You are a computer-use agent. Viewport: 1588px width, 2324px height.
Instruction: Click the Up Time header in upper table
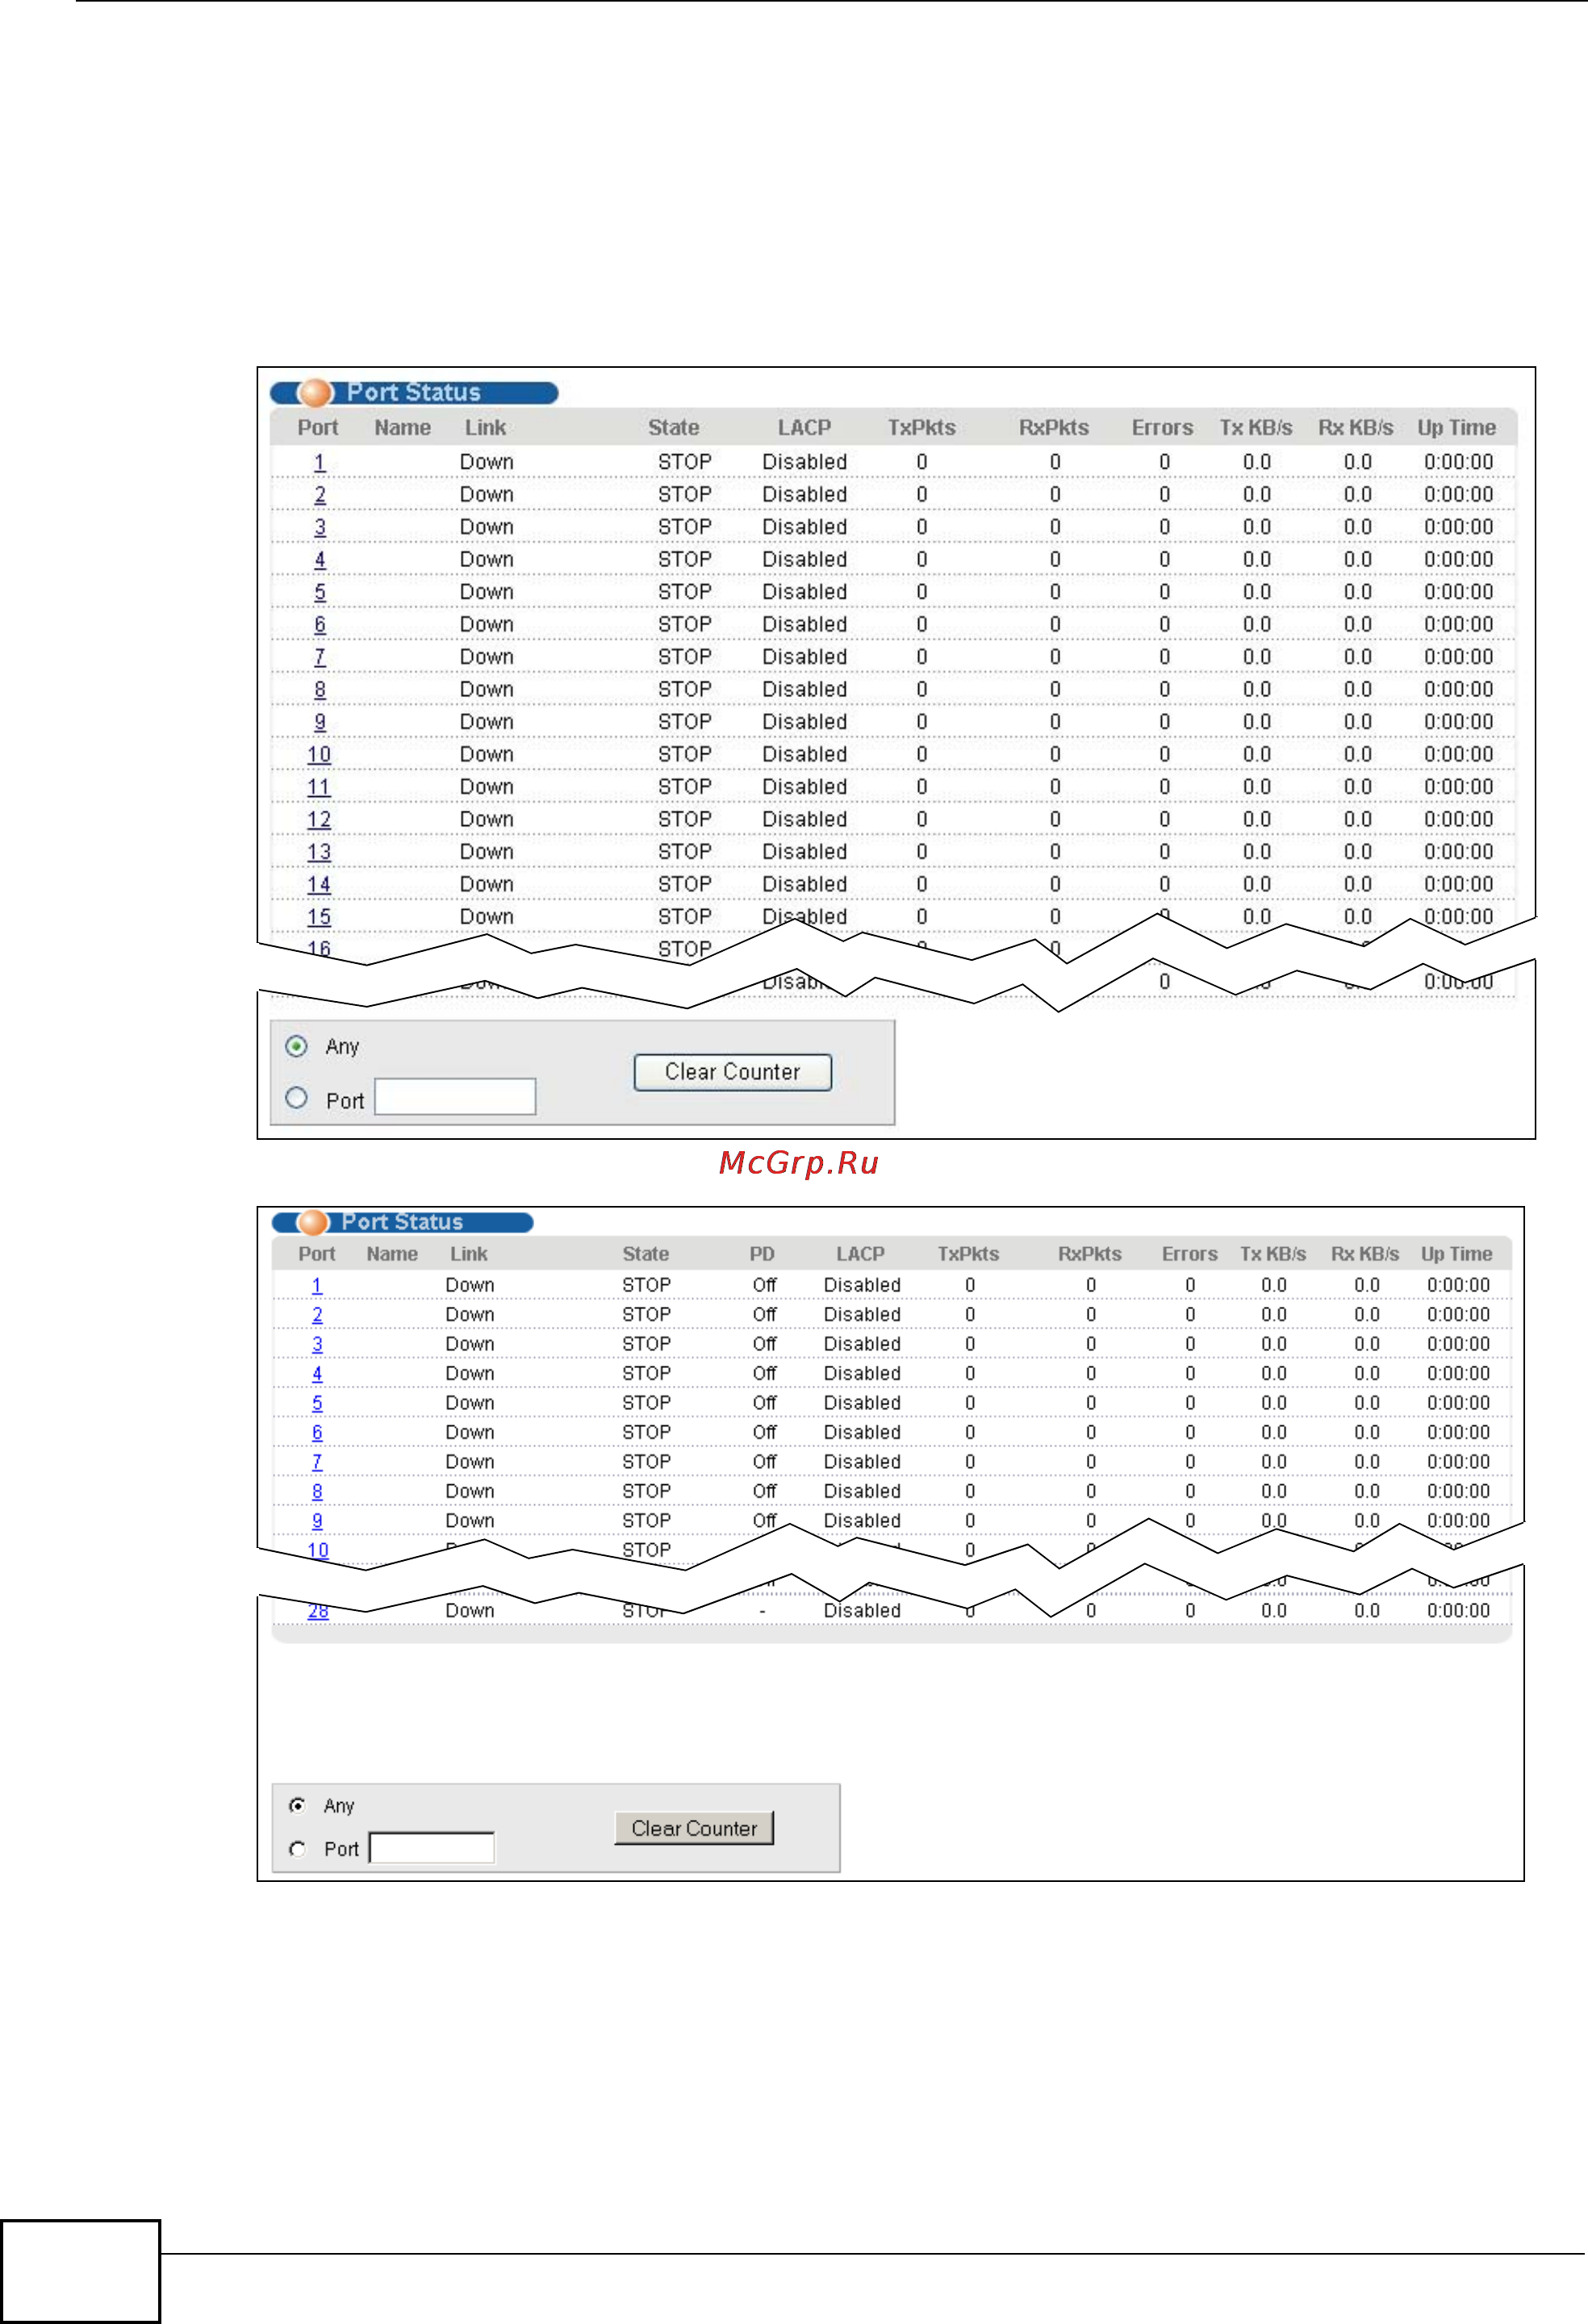click(x=1456, y=428)
